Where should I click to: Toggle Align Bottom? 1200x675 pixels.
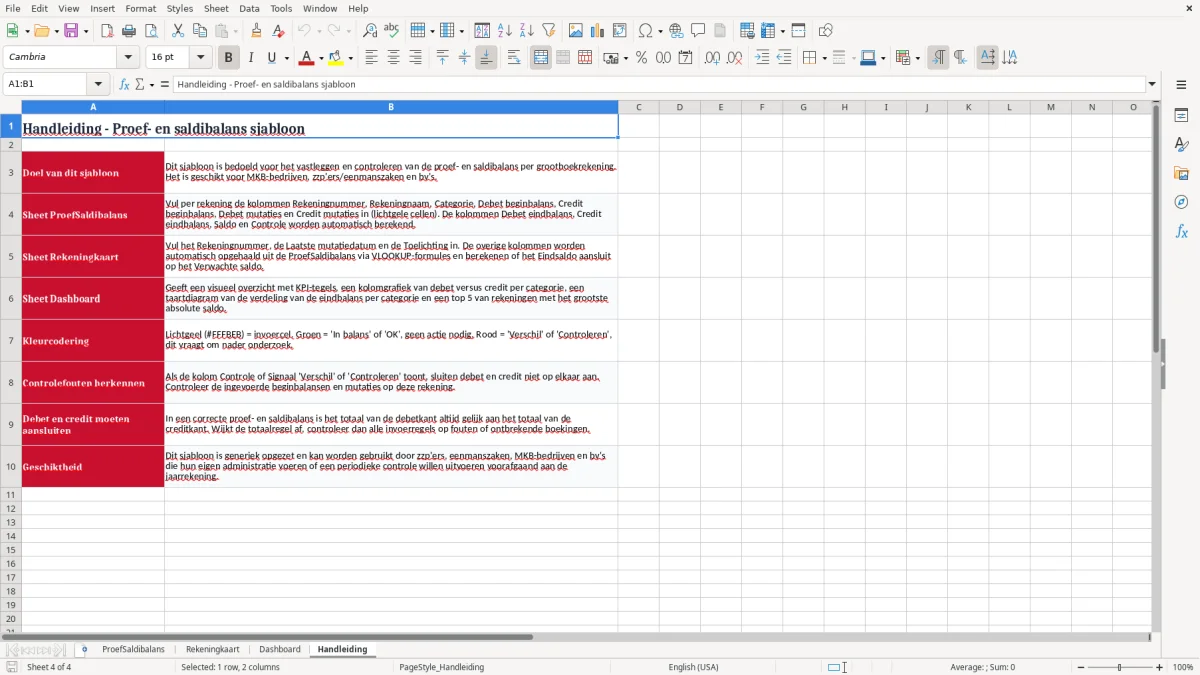point(486,58)
